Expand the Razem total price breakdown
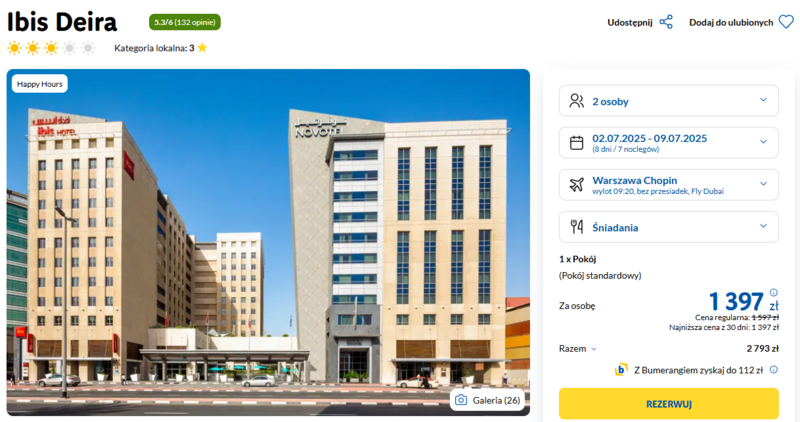This screenshot has width=800, height=422. pos(578,349)
